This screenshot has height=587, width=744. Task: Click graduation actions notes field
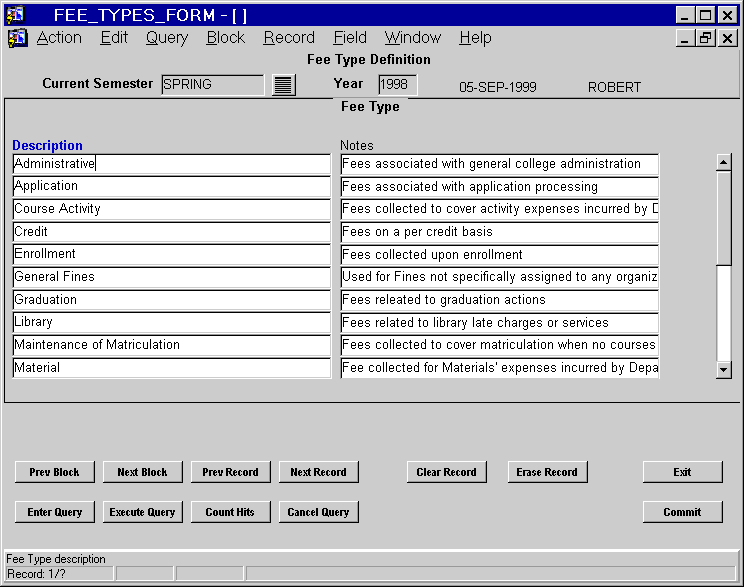(500, 300)
